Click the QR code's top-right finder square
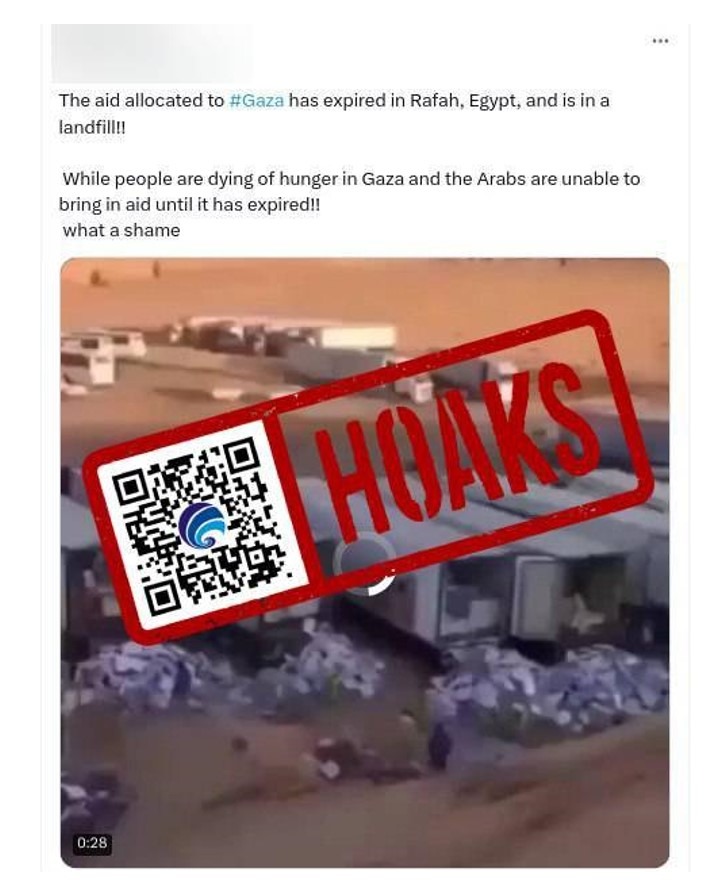Image resolution: width=727 pixels, height=896 pixels. (242, 454)
